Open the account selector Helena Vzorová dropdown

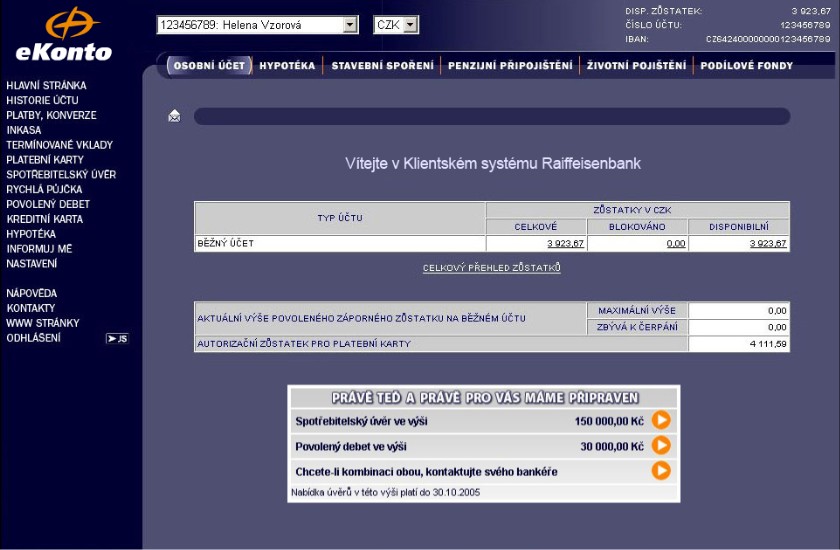[x=257, y=25]
